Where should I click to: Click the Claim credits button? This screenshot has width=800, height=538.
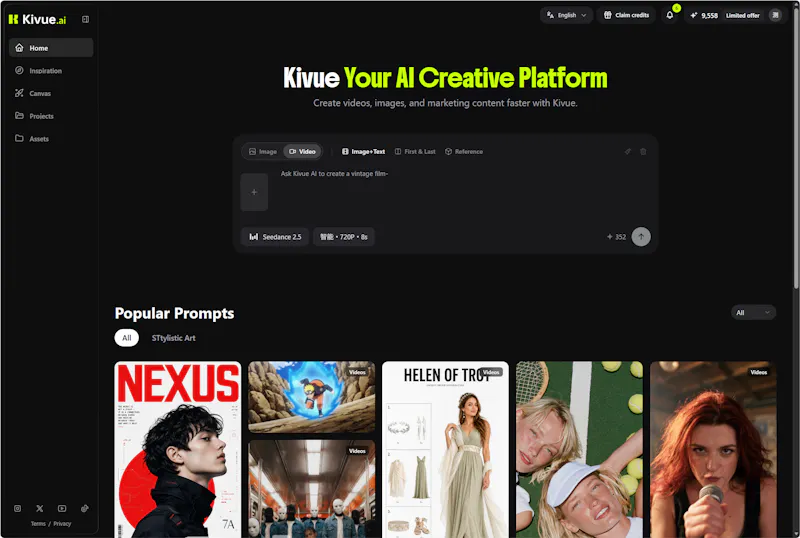pyautogui.click(x=626, y=15)
